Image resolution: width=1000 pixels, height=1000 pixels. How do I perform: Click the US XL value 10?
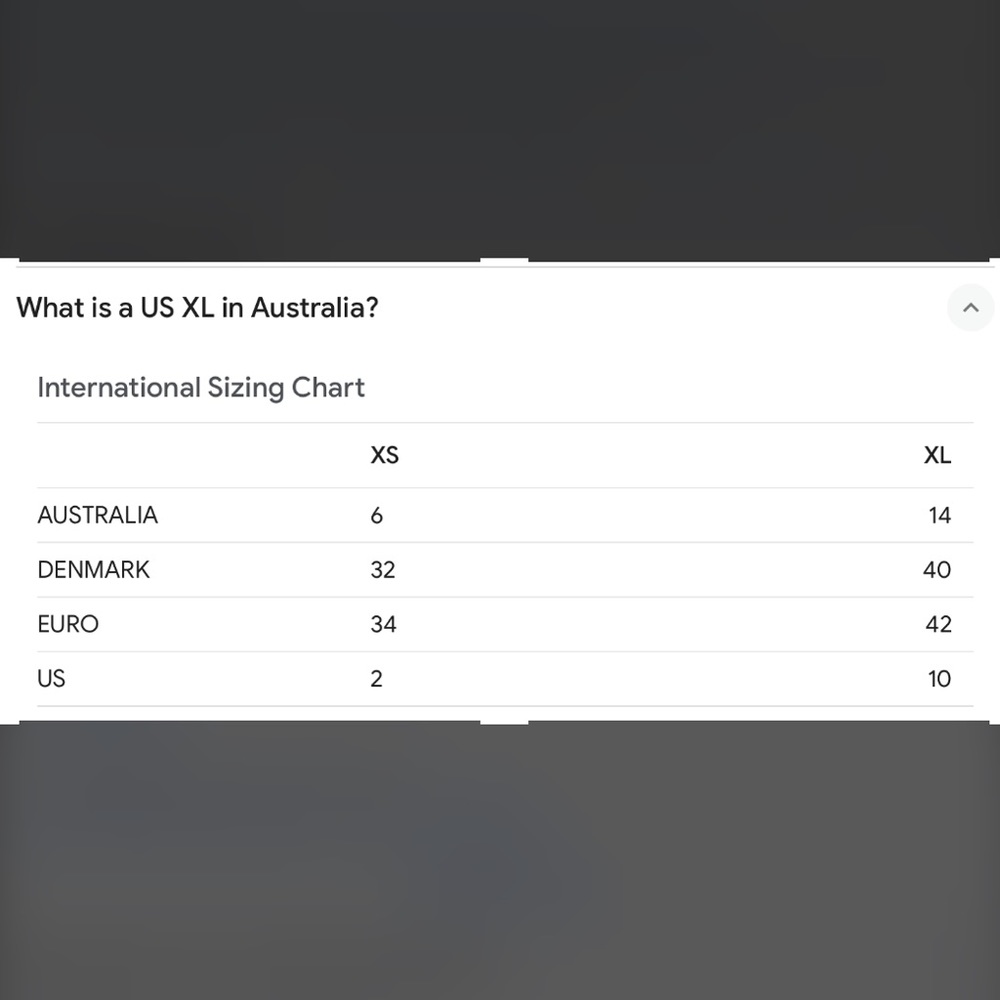(939, 679)
